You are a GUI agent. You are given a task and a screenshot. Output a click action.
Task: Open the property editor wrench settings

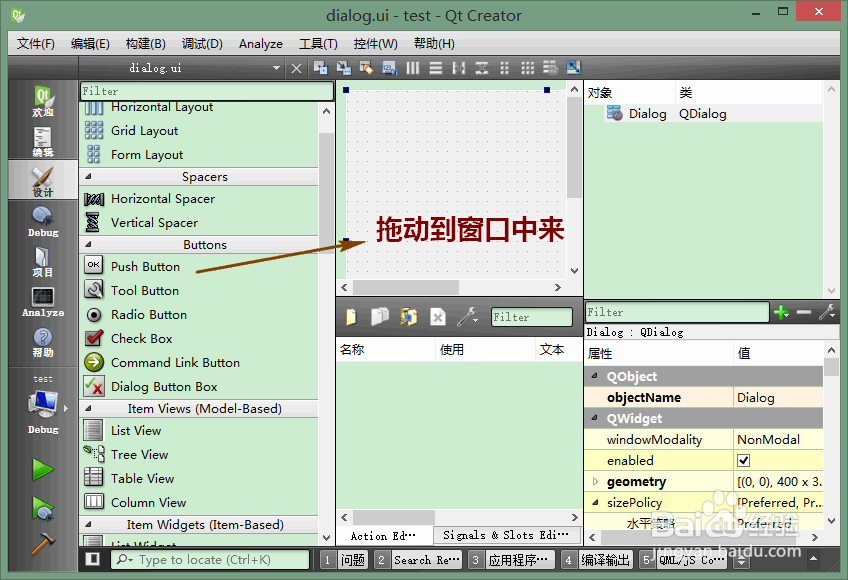[827, 312]
